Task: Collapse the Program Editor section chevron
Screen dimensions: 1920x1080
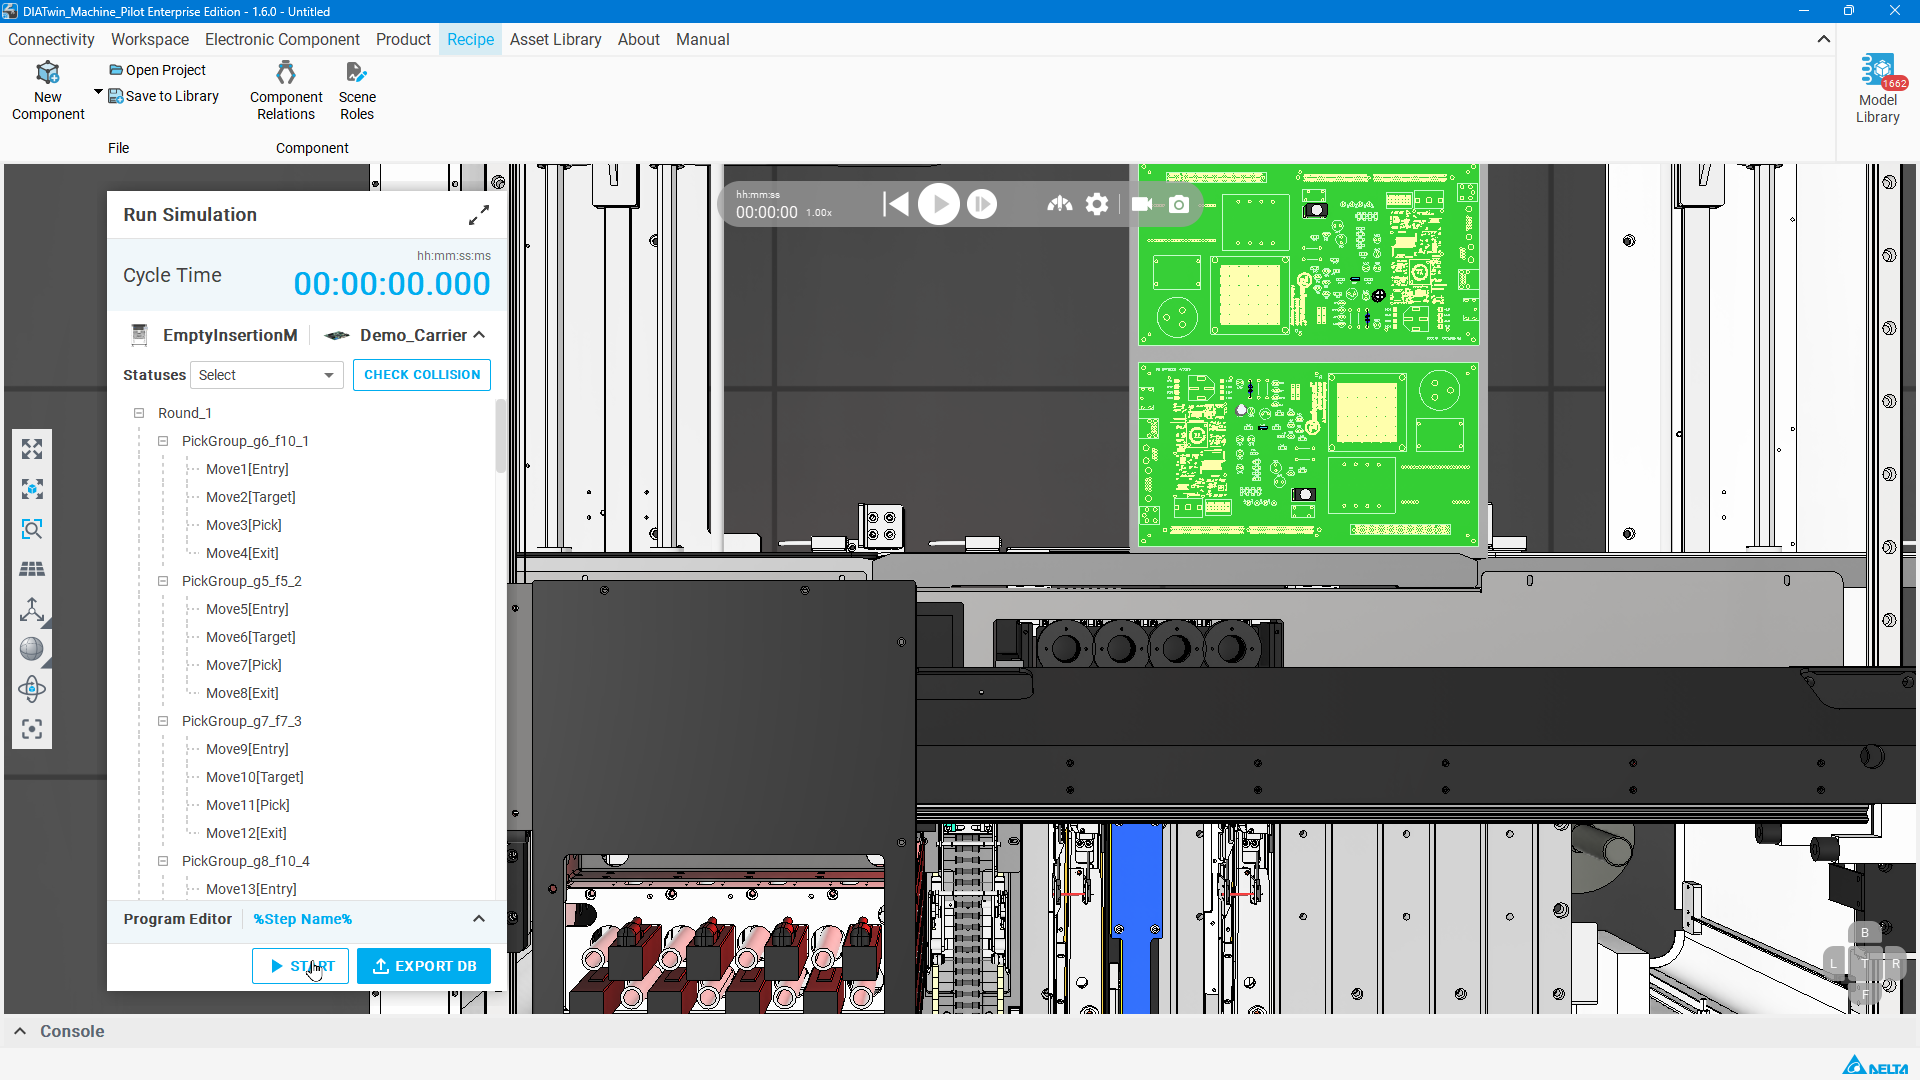Action: coord(479,919)
